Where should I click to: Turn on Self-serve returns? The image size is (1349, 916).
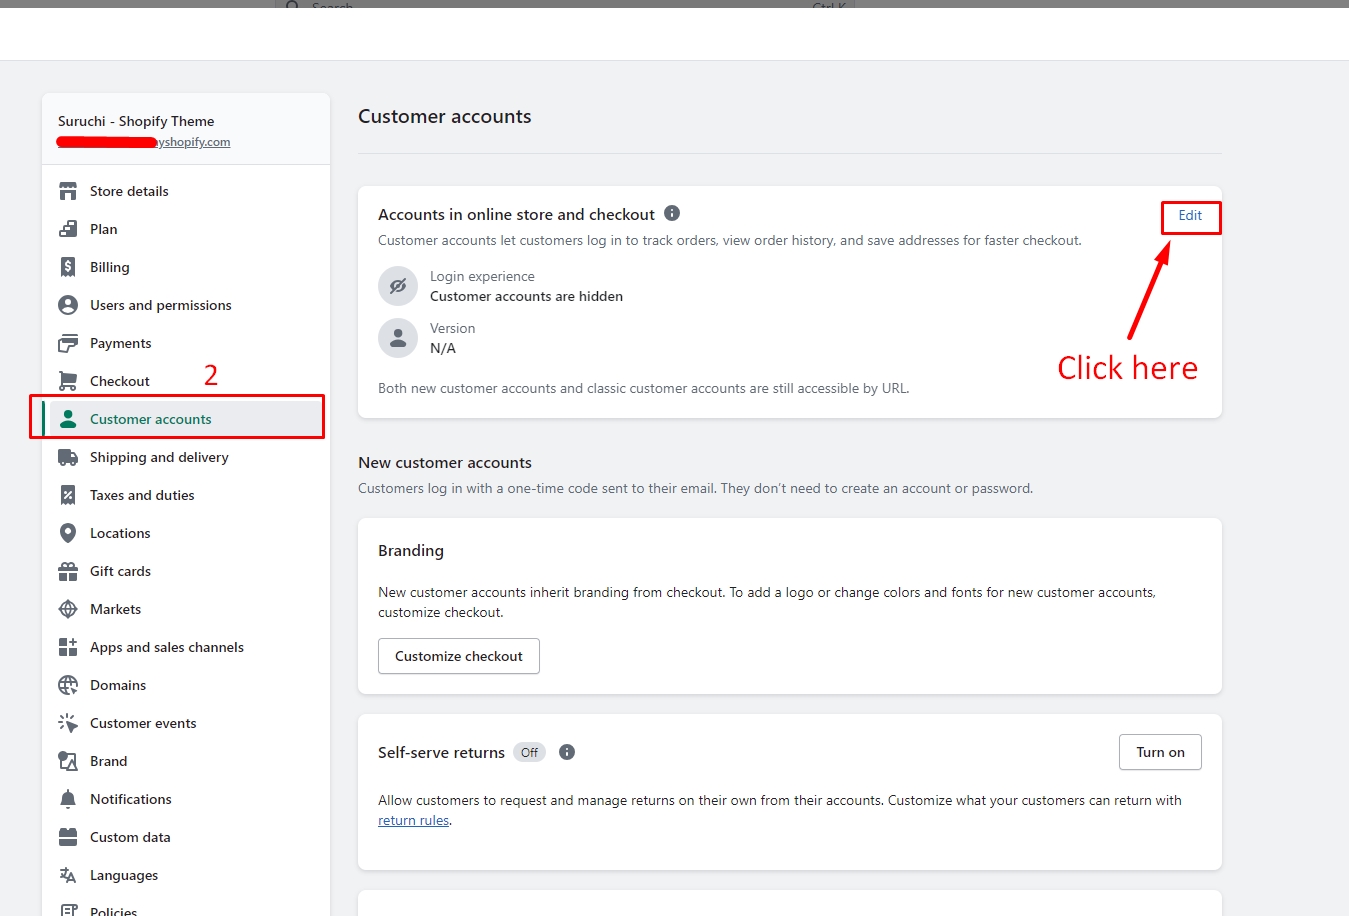coord(1160,752)
